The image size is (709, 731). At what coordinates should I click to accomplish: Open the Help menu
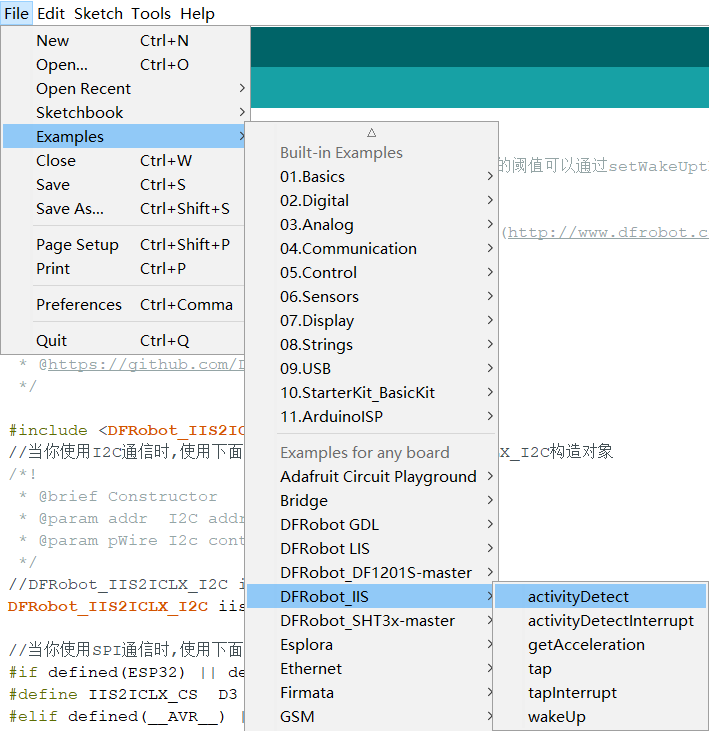pos(197,14)
